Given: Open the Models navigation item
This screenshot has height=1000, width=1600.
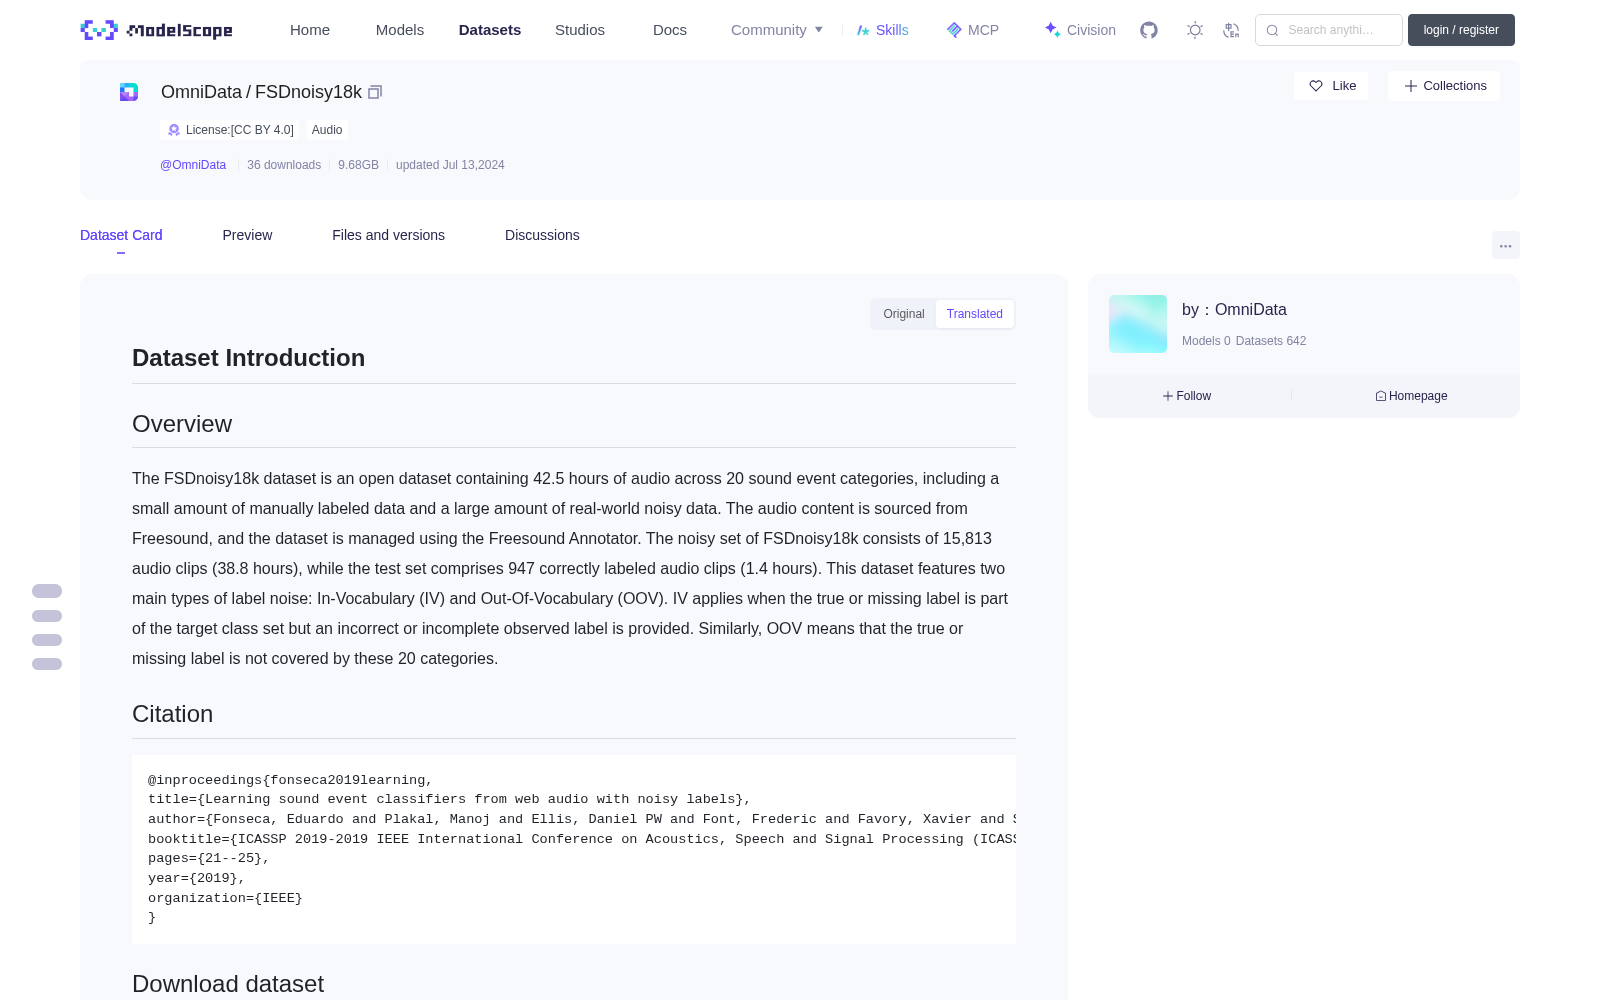Looking at the screenshot, I should (x=400, y=30).
